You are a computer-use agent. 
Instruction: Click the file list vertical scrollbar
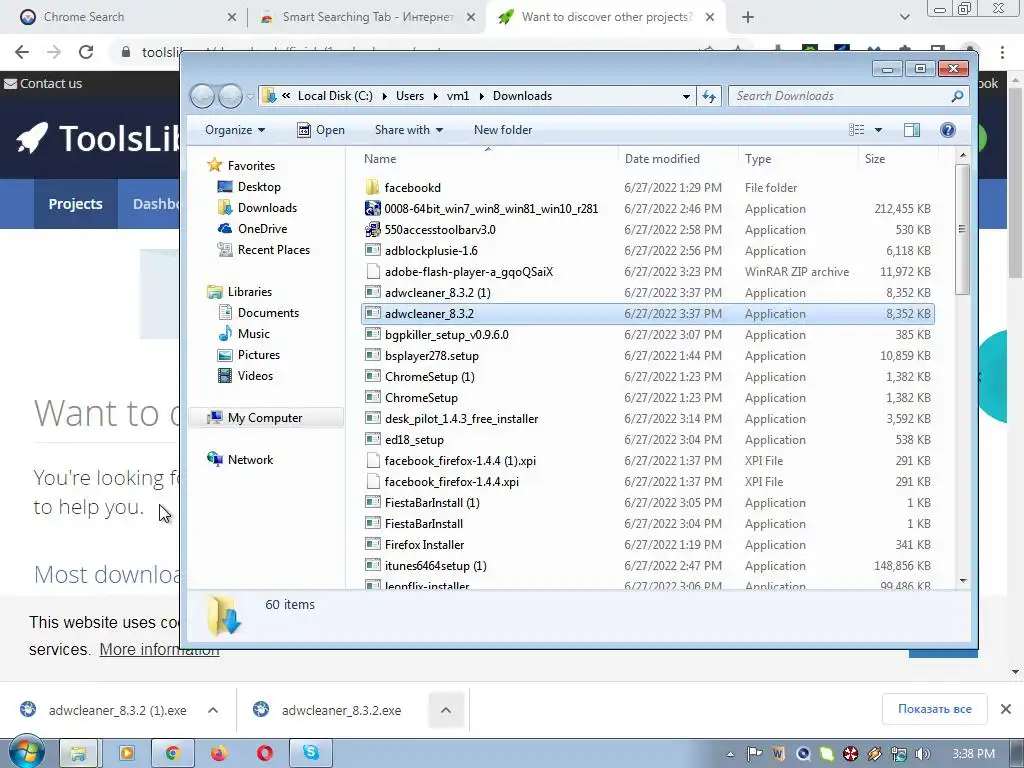(x=962, y=229)
